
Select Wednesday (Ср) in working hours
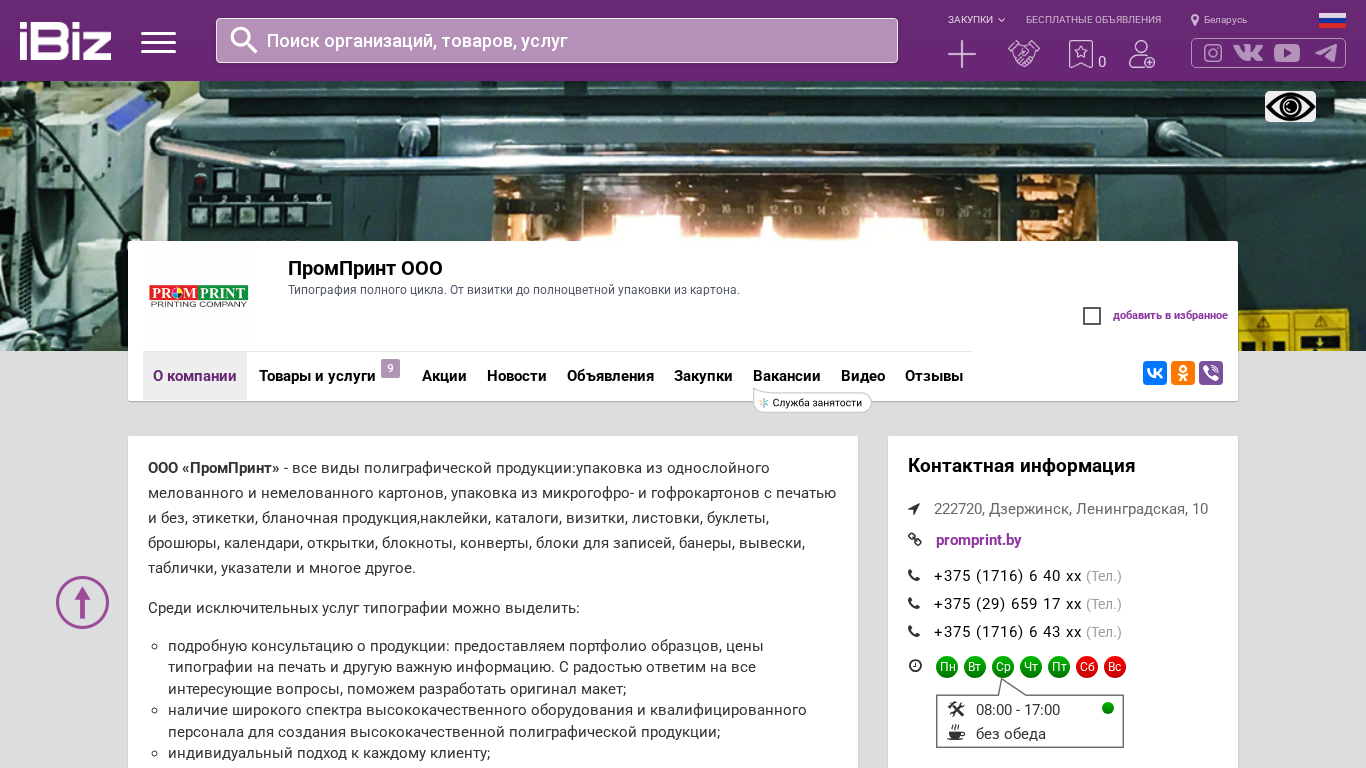pyautogui.click(x=1003, y=667)
